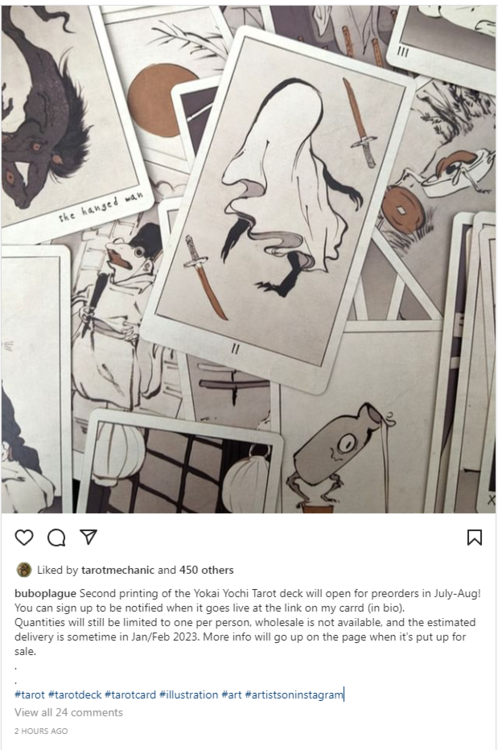Expand View all 24 comments
498x750 pixels.
click(x=68, y=712)
